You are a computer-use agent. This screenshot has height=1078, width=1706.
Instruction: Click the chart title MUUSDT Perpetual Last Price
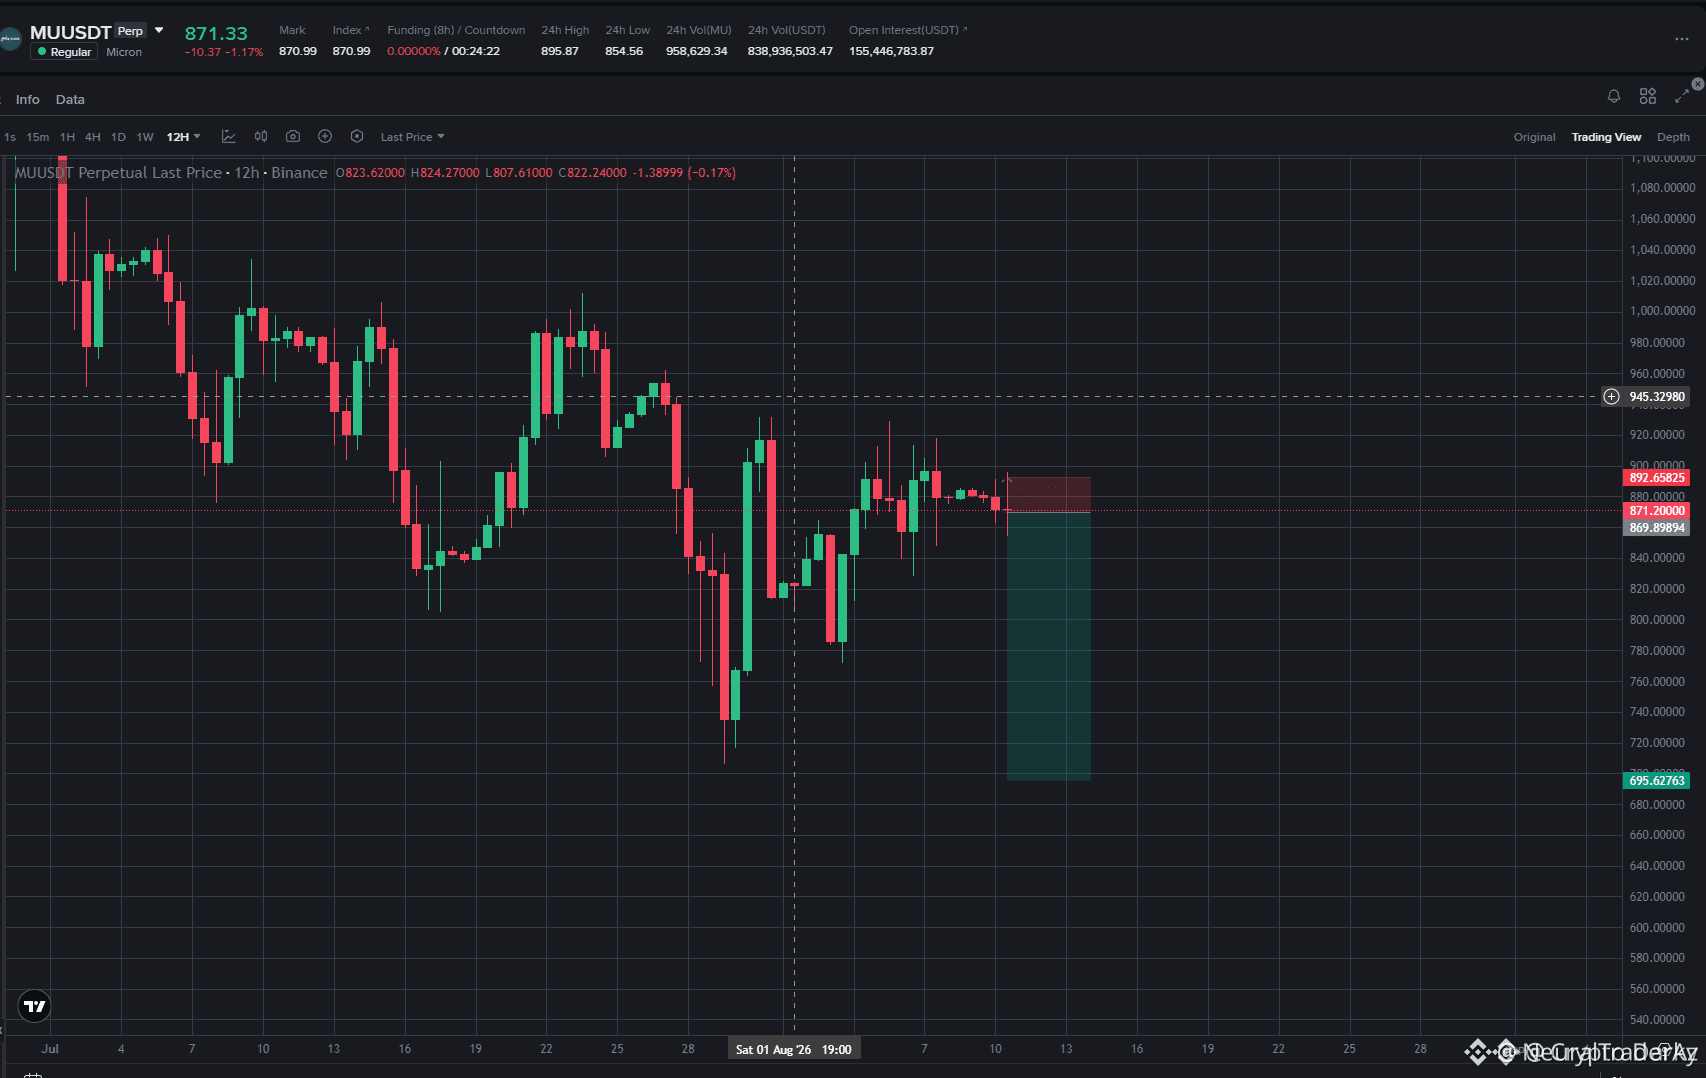click(x=118, y=173)
